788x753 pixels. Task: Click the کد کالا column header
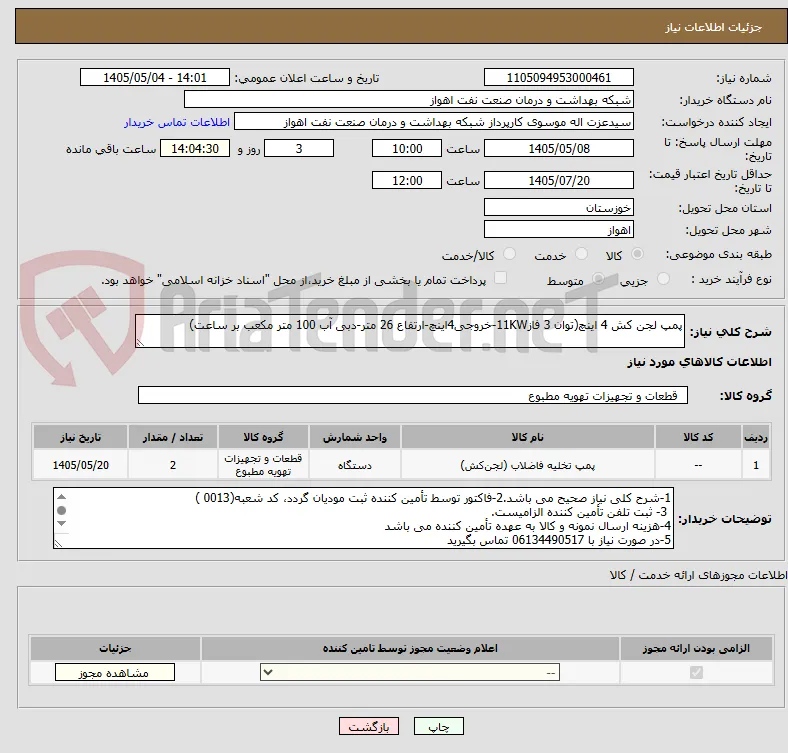tap(698, 437)
